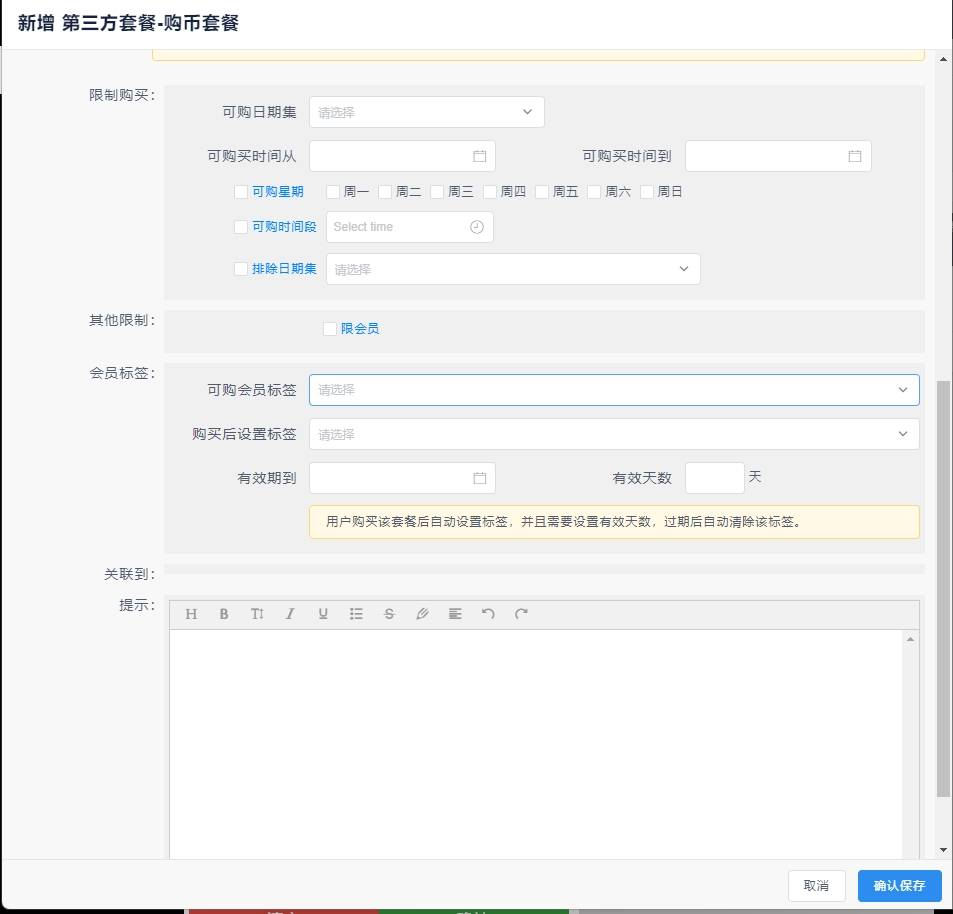Undo the last edit in the editor
This screenshot has width=953, height=914.
tap(488, 614)
